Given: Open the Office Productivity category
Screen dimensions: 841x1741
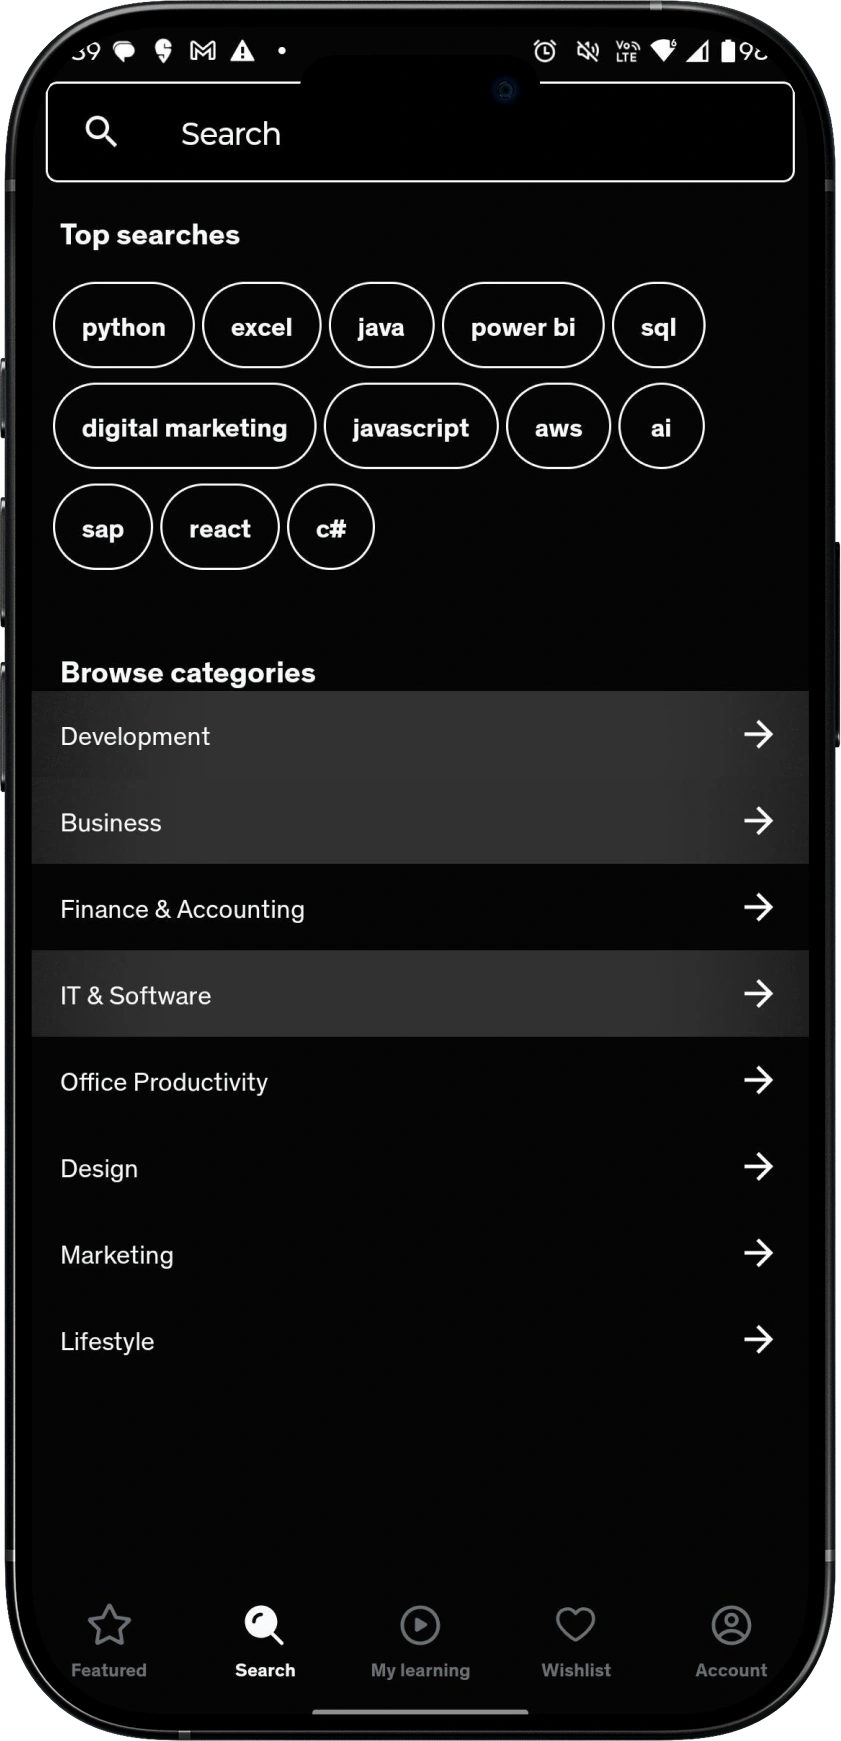Looking at the screenshot, I should (x=420, y=1081).
